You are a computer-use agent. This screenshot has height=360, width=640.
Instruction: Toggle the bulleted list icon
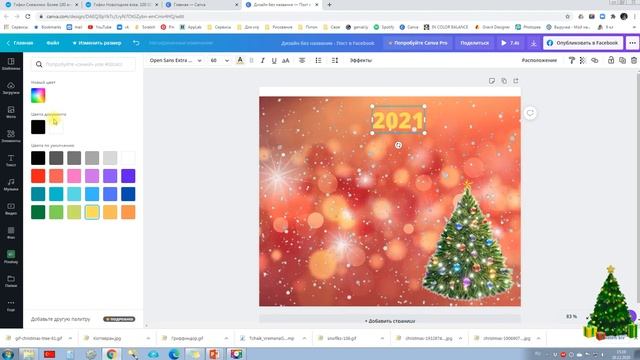click(318, 60)
